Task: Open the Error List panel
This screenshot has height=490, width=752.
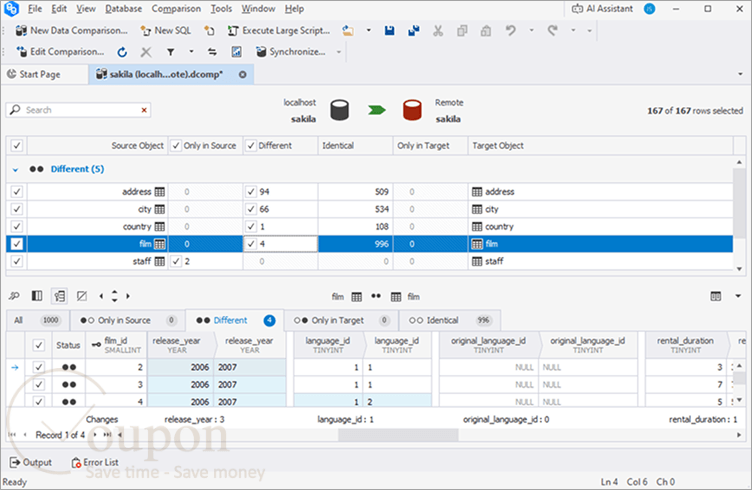Action: click(95, 462)
